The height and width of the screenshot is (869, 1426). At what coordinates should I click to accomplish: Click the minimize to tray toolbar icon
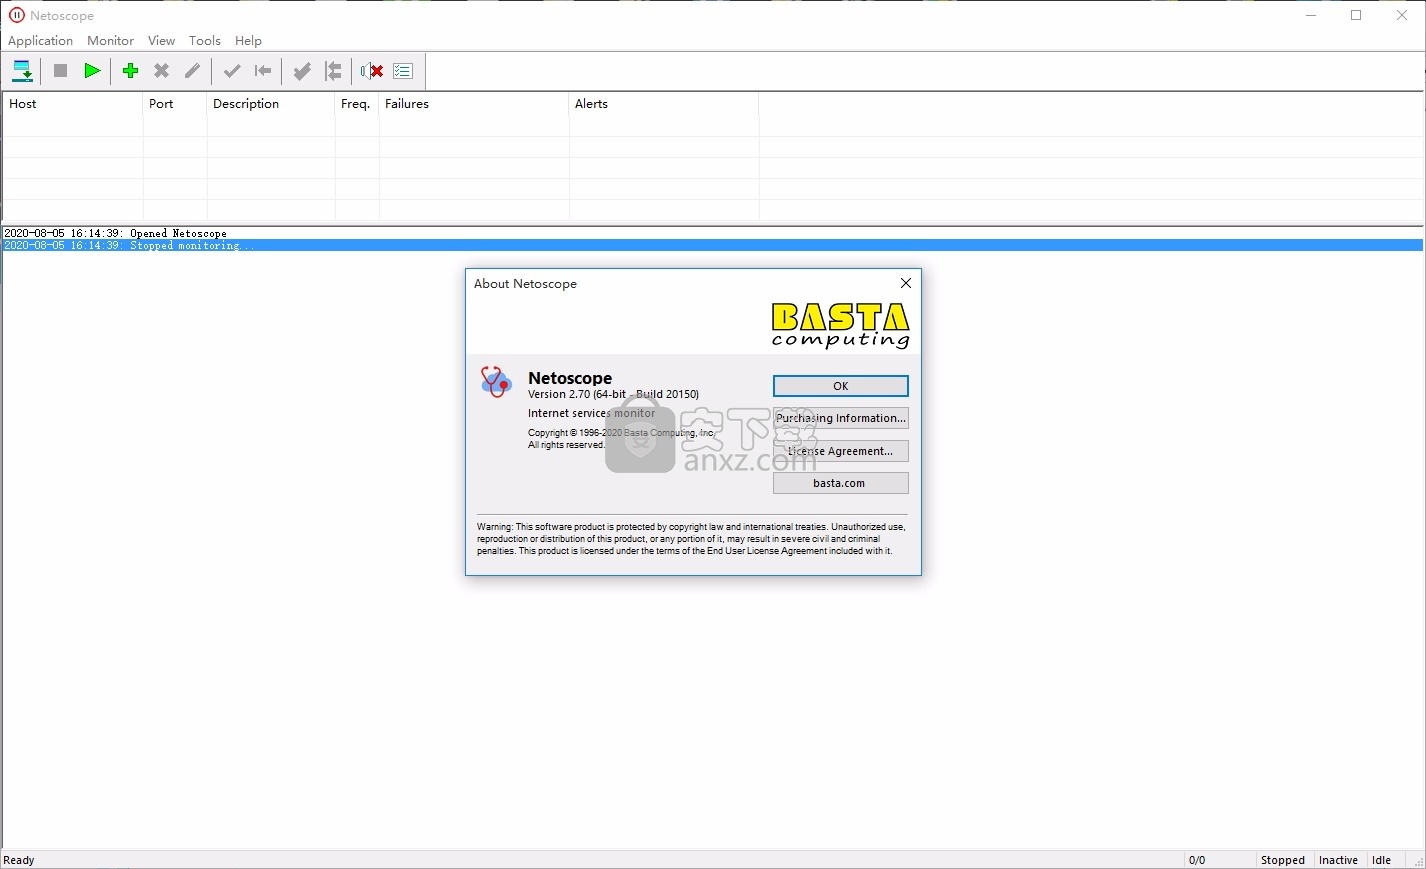22,71
